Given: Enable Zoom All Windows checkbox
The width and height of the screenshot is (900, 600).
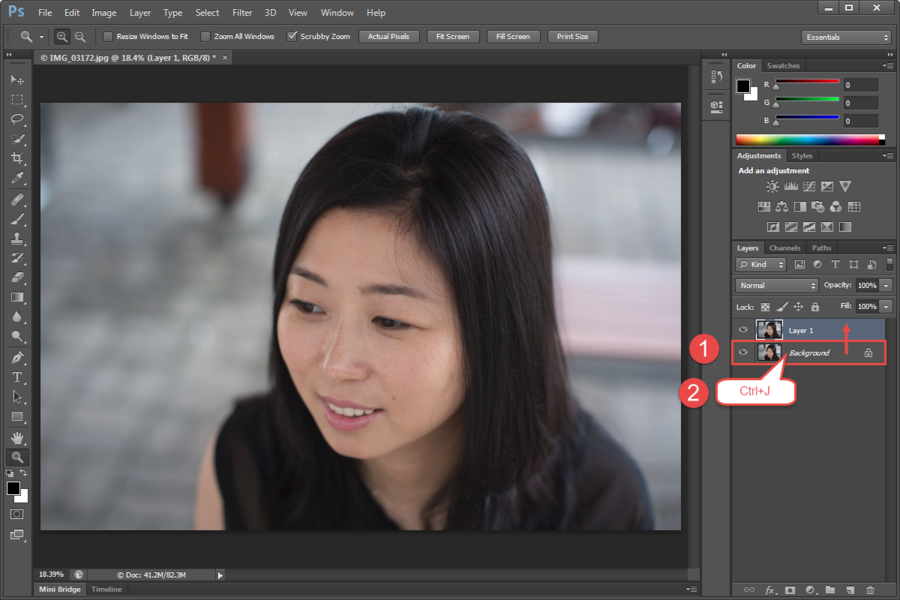Looking at the screenshot, I should [x=205, y=37].
